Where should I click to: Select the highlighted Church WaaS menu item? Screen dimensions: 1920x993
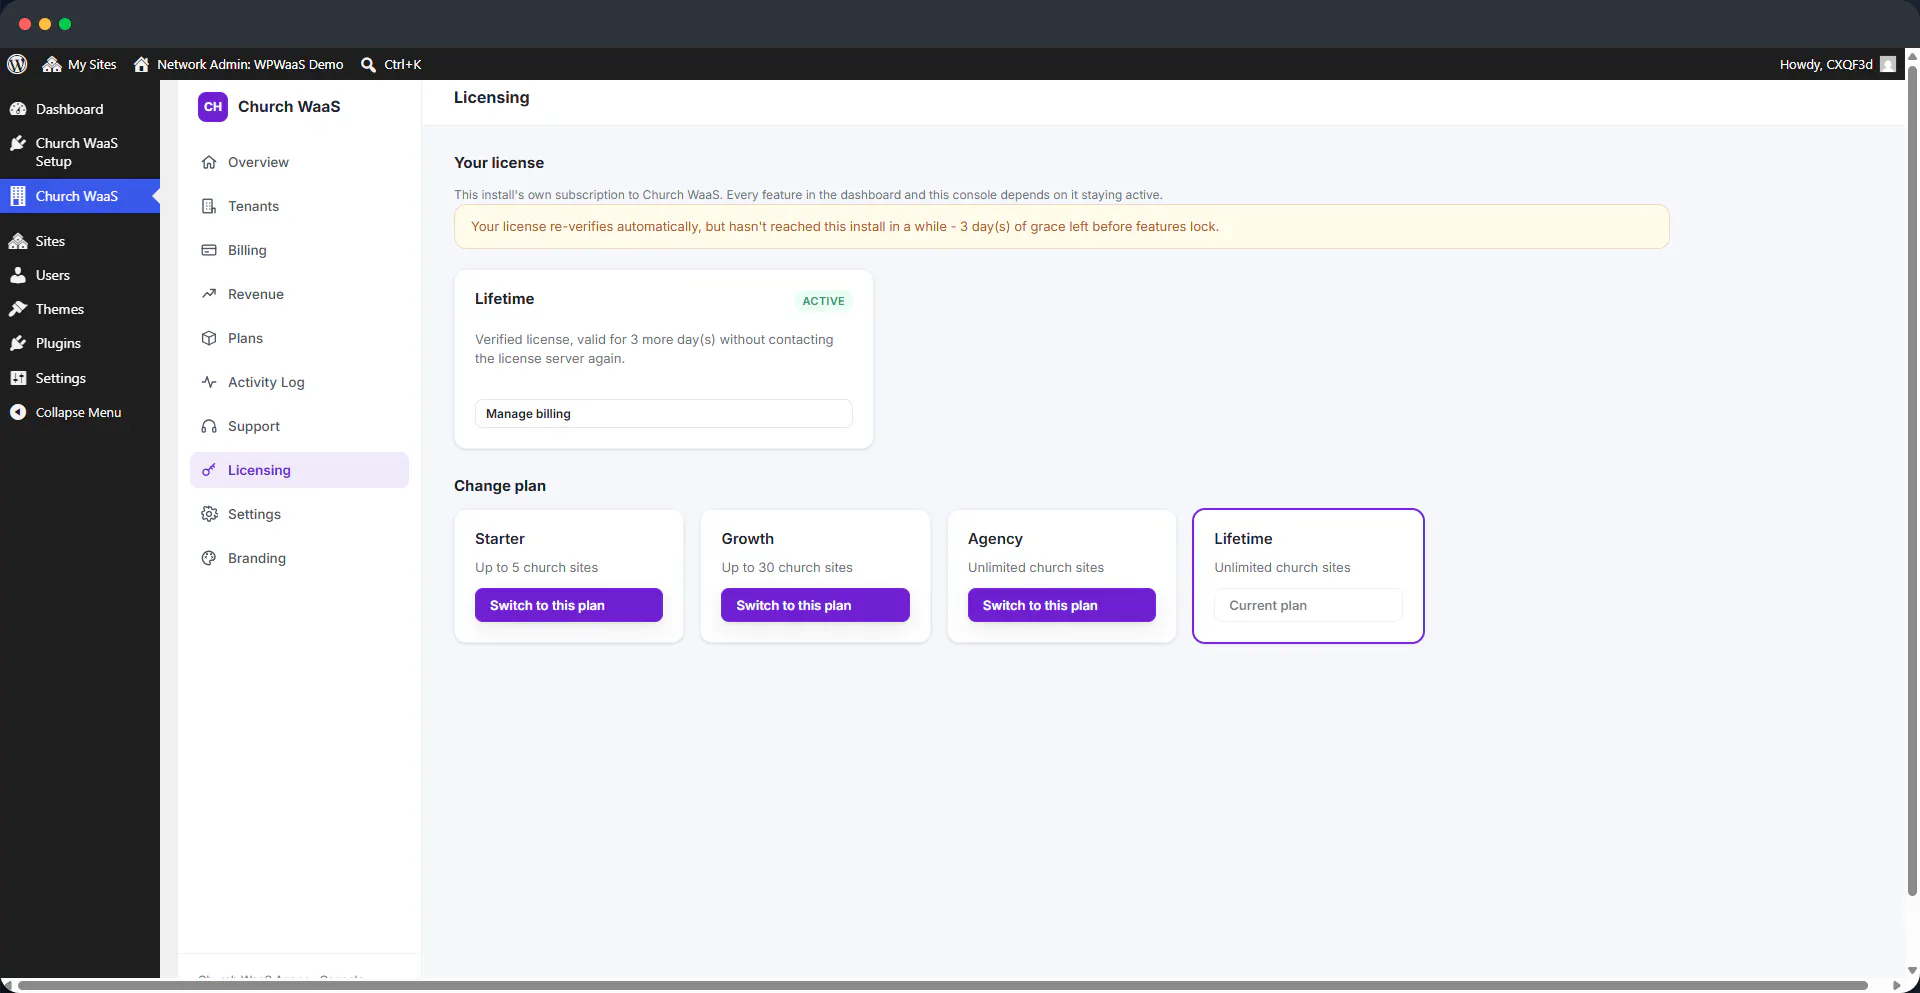pos(80,196)
